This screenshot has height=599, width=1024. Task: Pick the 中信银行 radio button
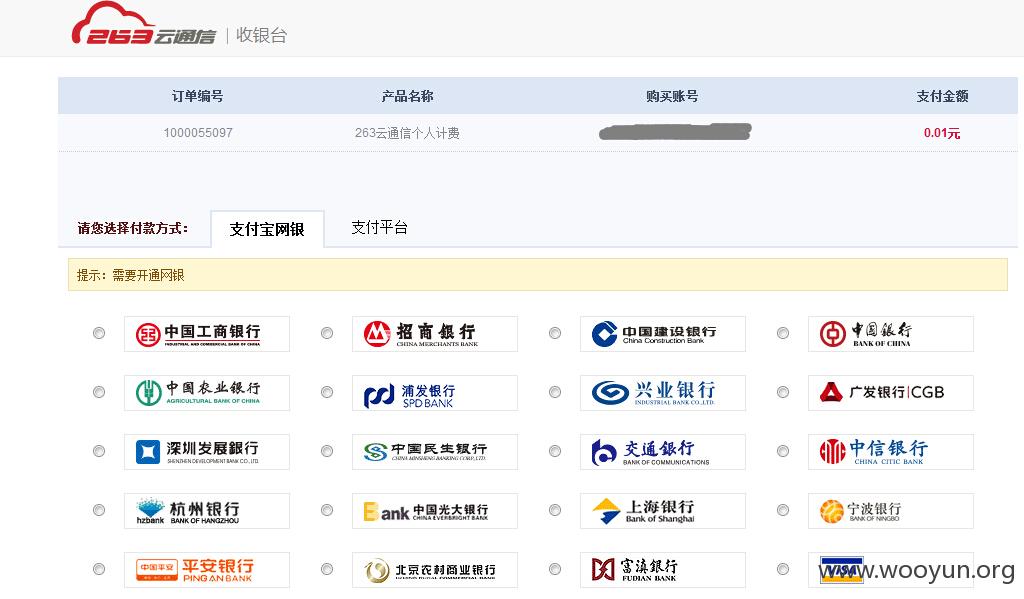(782, 451)
